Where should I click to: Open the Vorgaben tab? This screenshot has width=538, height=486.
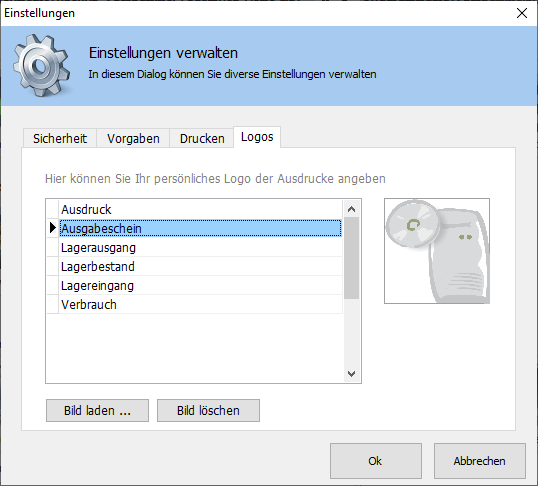[133, 138]
